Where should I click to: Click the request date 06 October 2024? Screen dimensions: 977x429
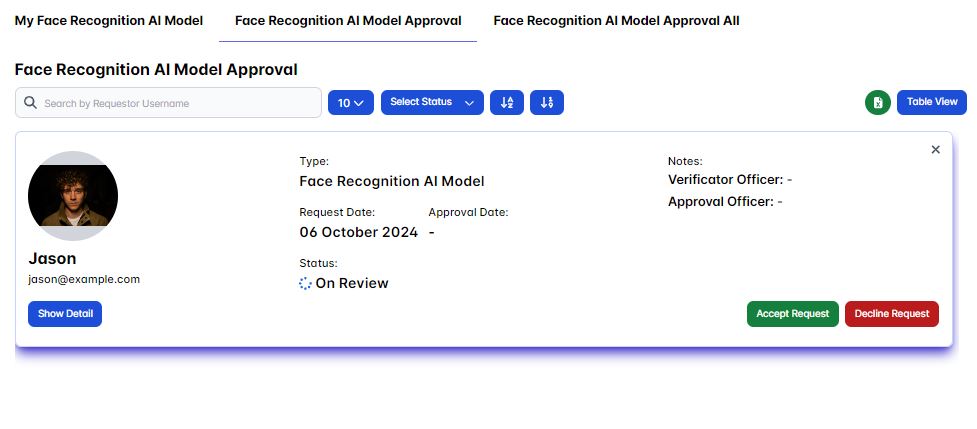point(359,232)
